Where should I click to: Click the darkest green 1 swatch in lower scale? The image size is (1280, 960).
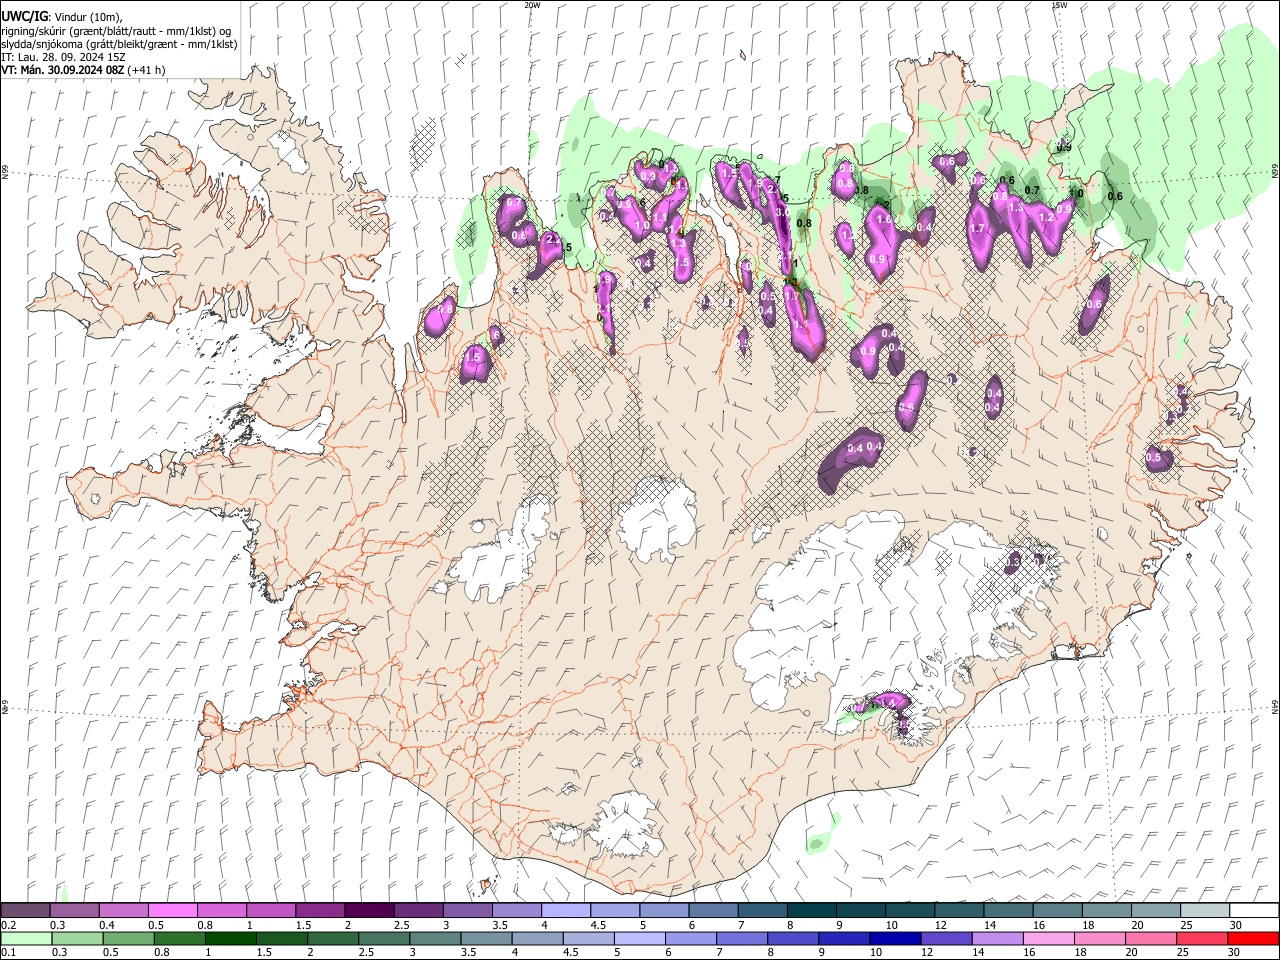tap(230, 938)
